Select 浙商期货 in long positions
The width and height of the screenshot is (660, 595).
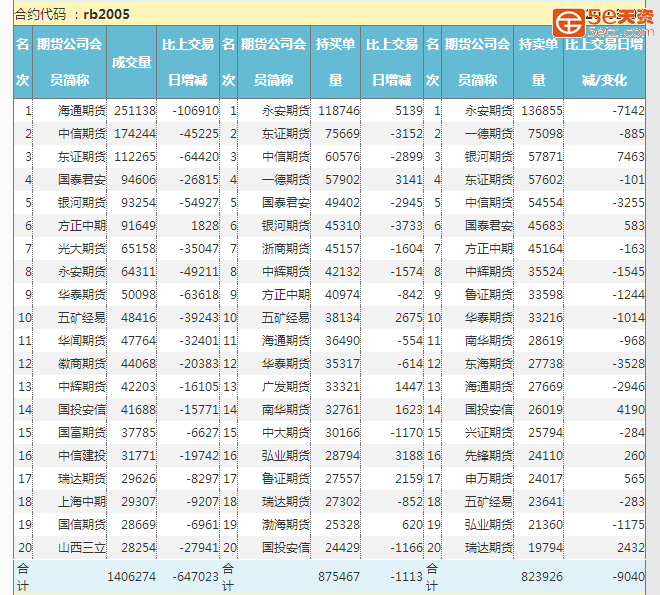coord(286,249)
